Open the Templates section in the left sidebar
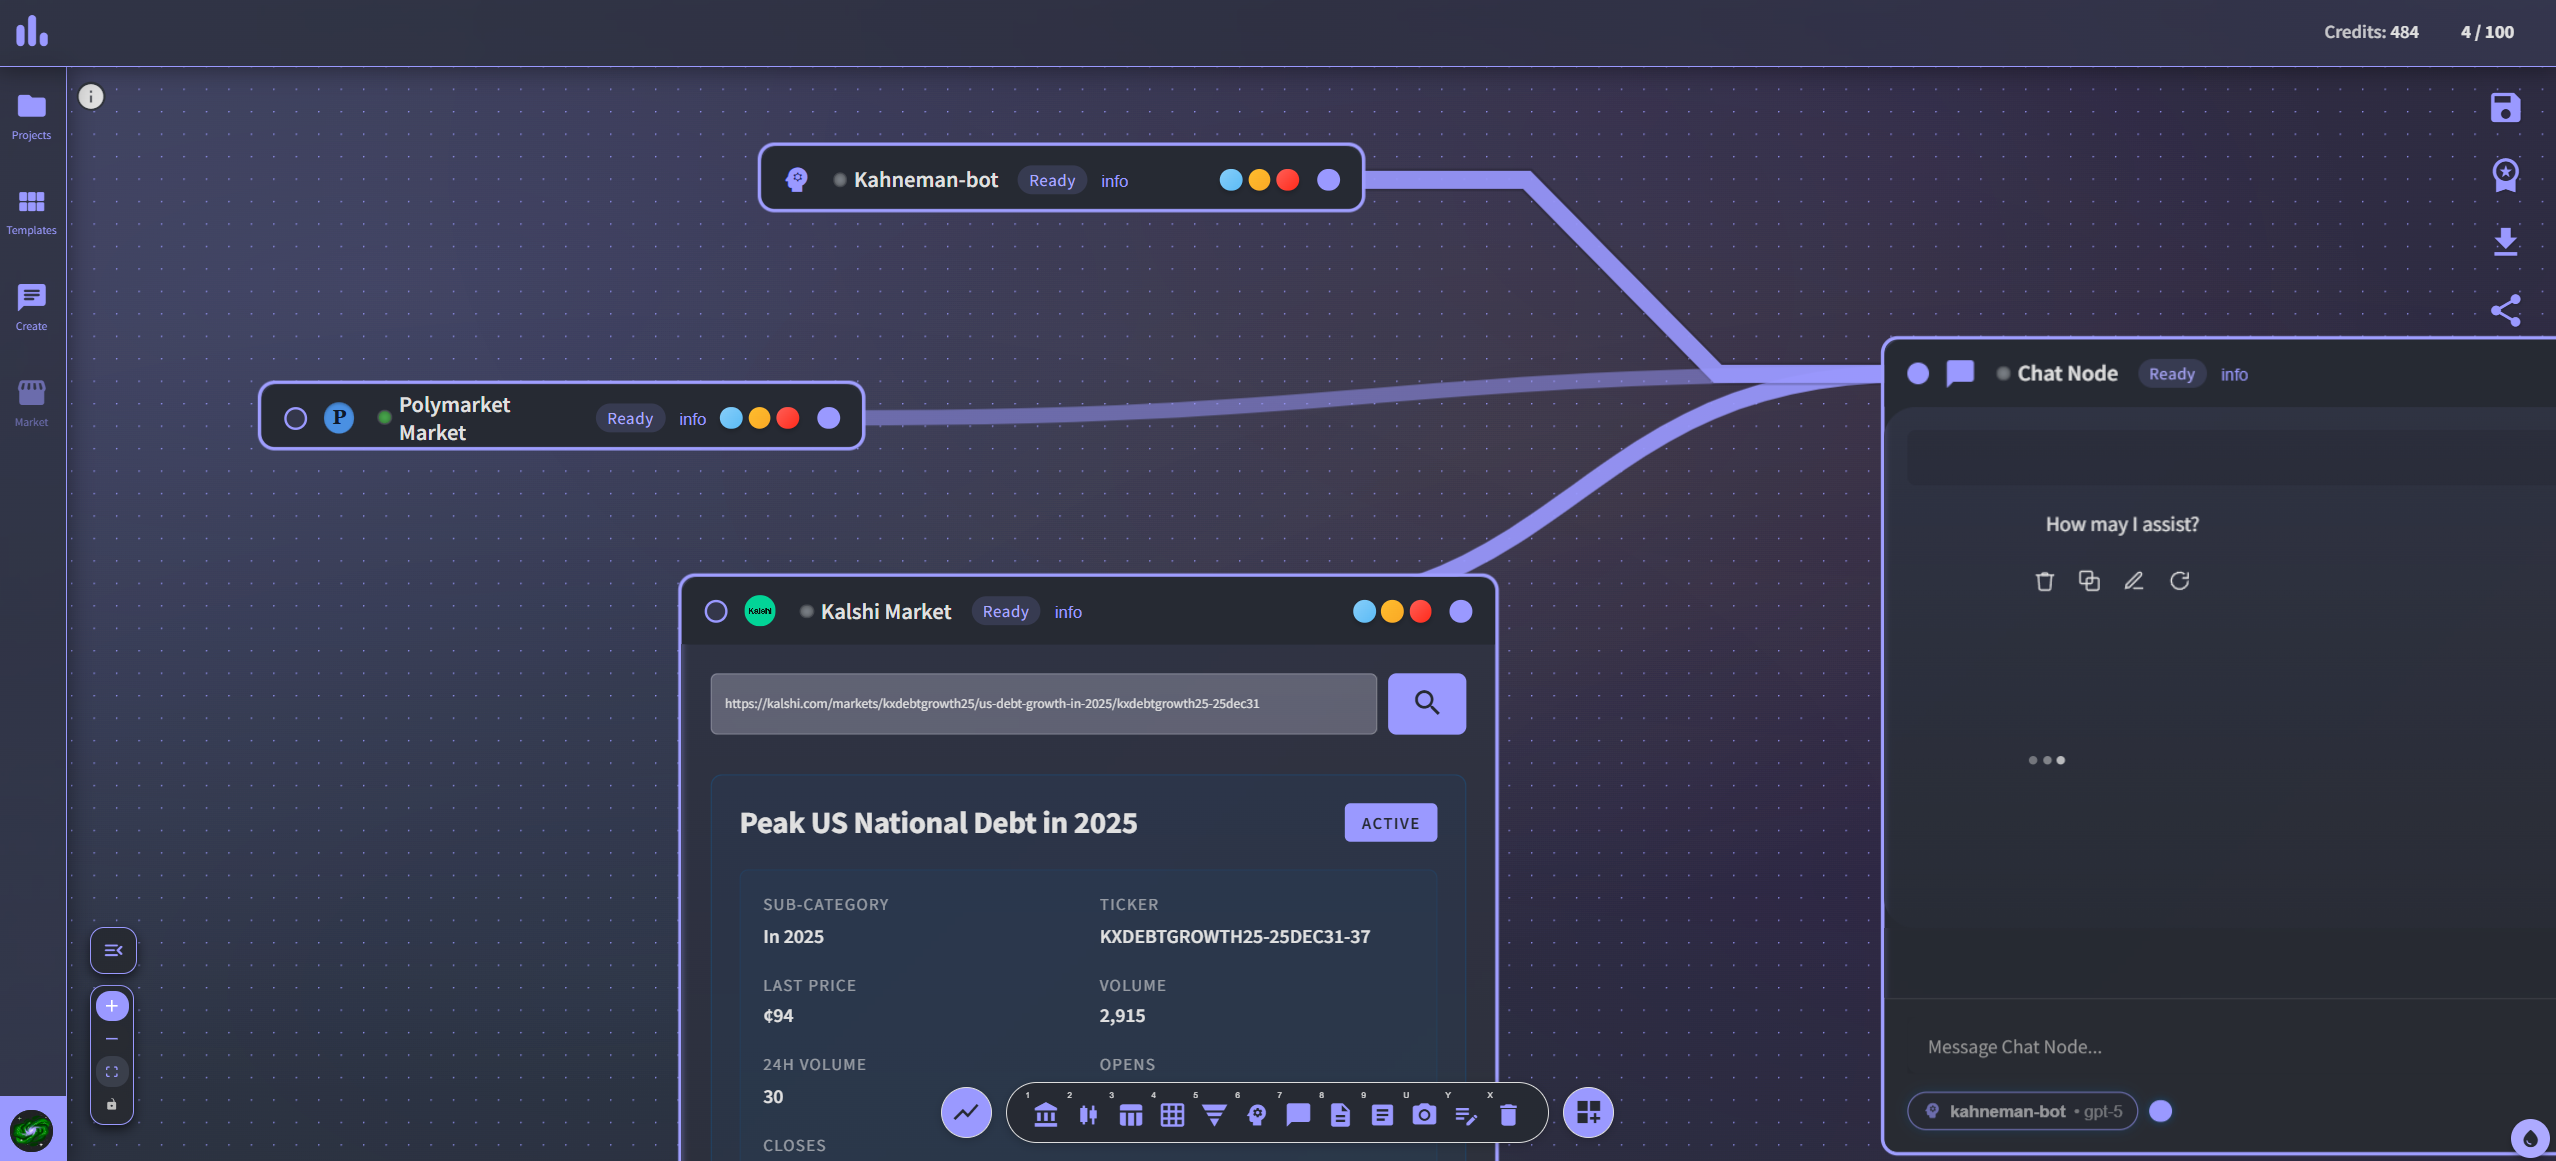The height and width of the screenshot is (1161, 2556). point(31,211)
